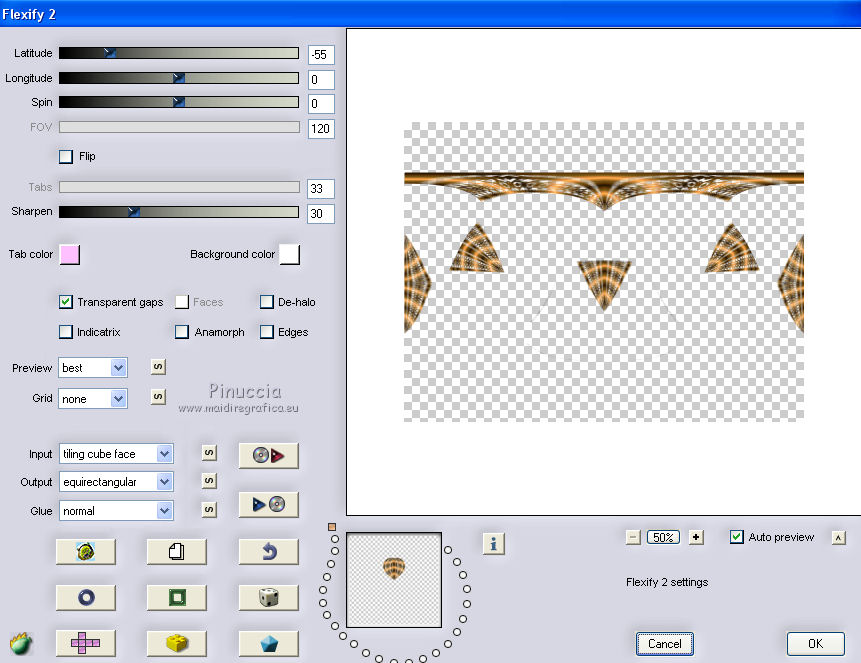The height and width of the screenshot is (663, 861).
Task: Click the dice randomize button
Action: (269, 597)
